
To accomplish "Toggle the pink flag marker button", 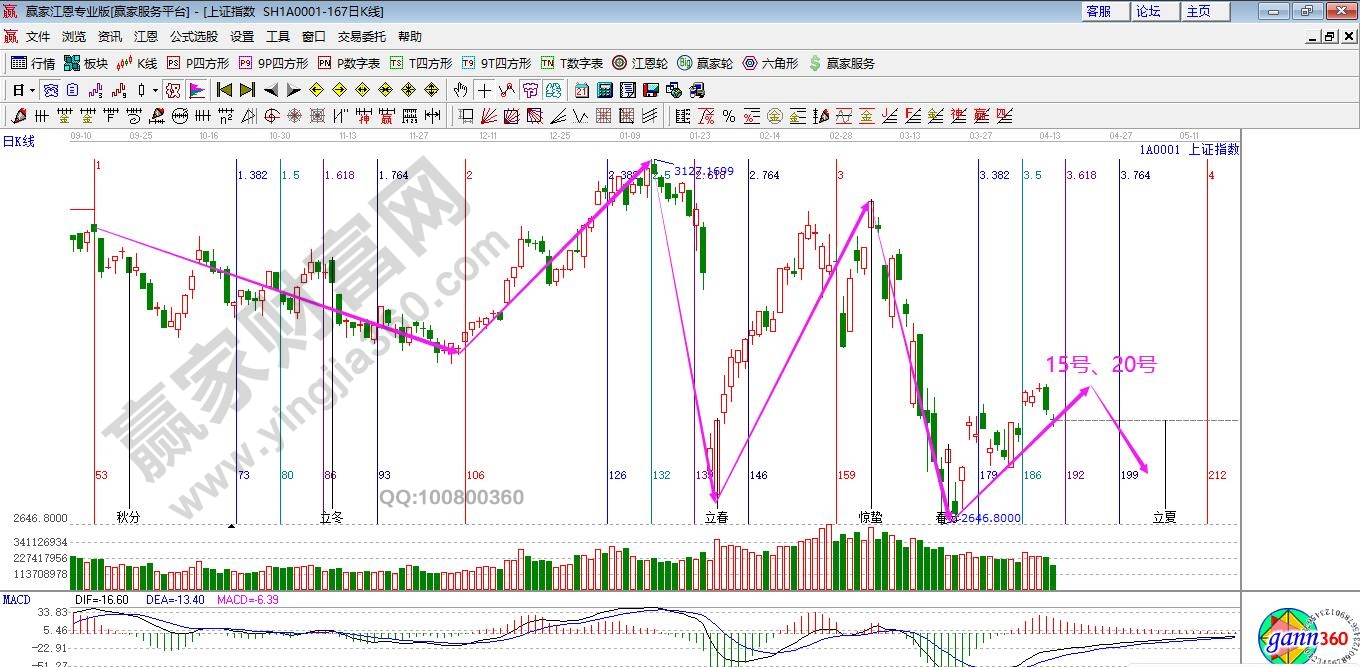I will tap(197, 90).
